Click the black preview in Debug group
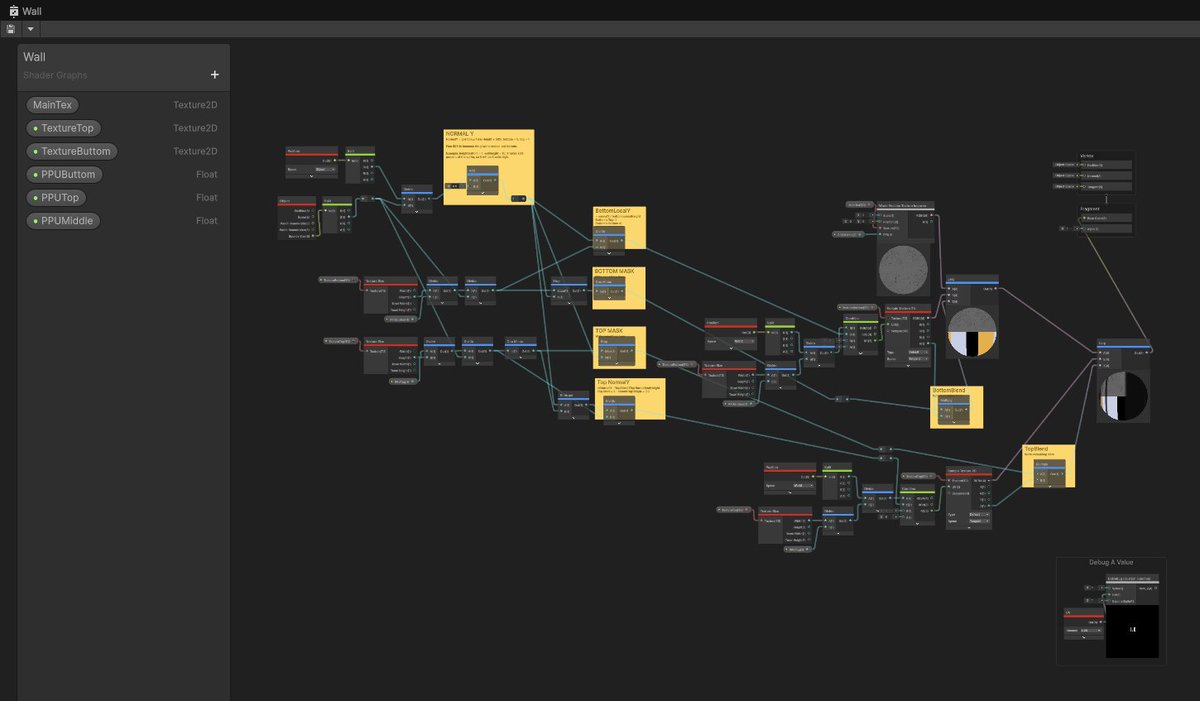The width and height of the screenshot is (1200, 701). click(1132, 631)
